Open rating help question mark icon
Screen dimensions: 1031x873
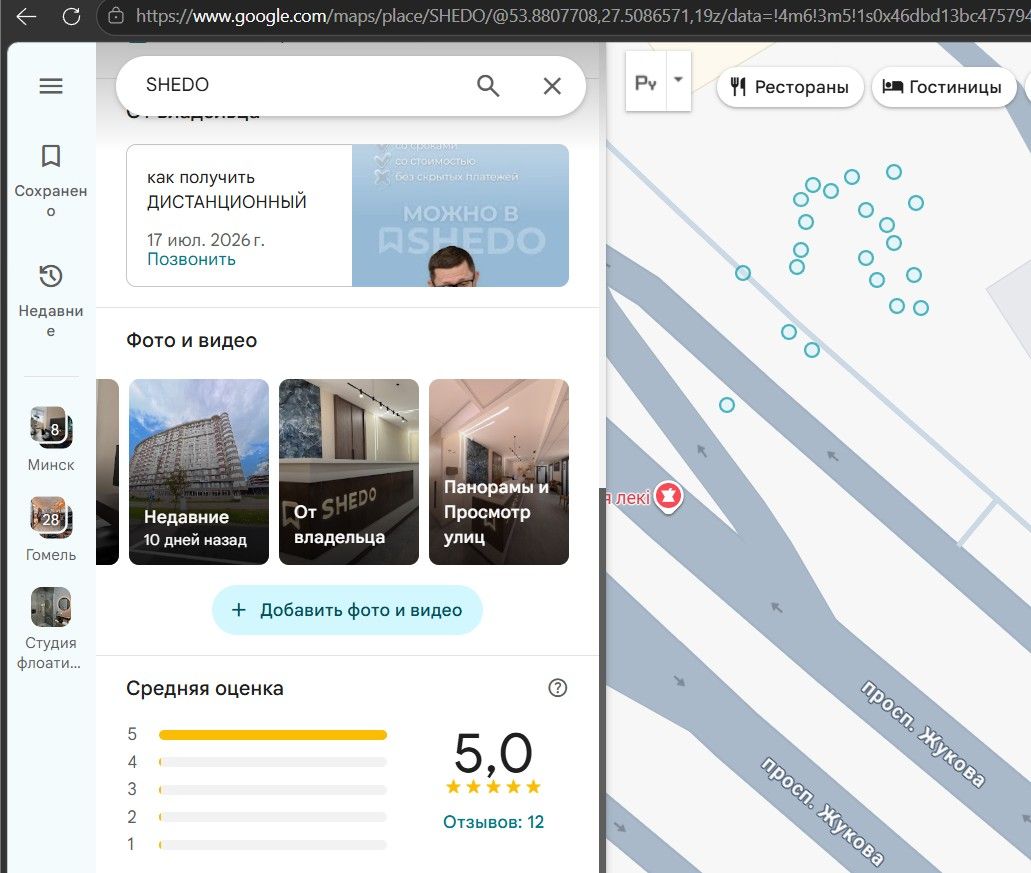point(558,688)
